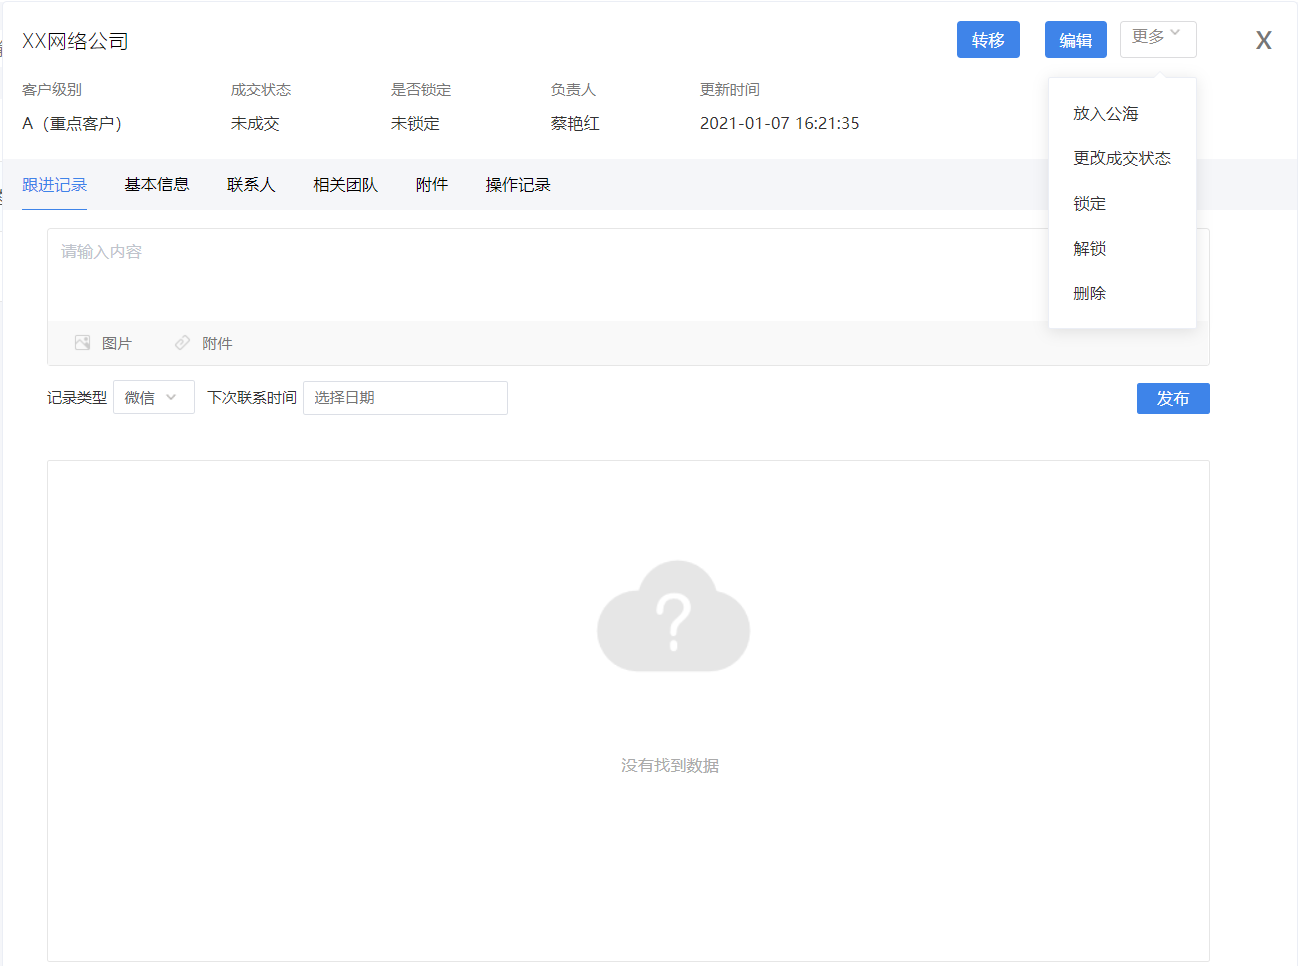The image size is (1298, 966).
Task: Click the attachment paperclip icon
Action: 182,343
